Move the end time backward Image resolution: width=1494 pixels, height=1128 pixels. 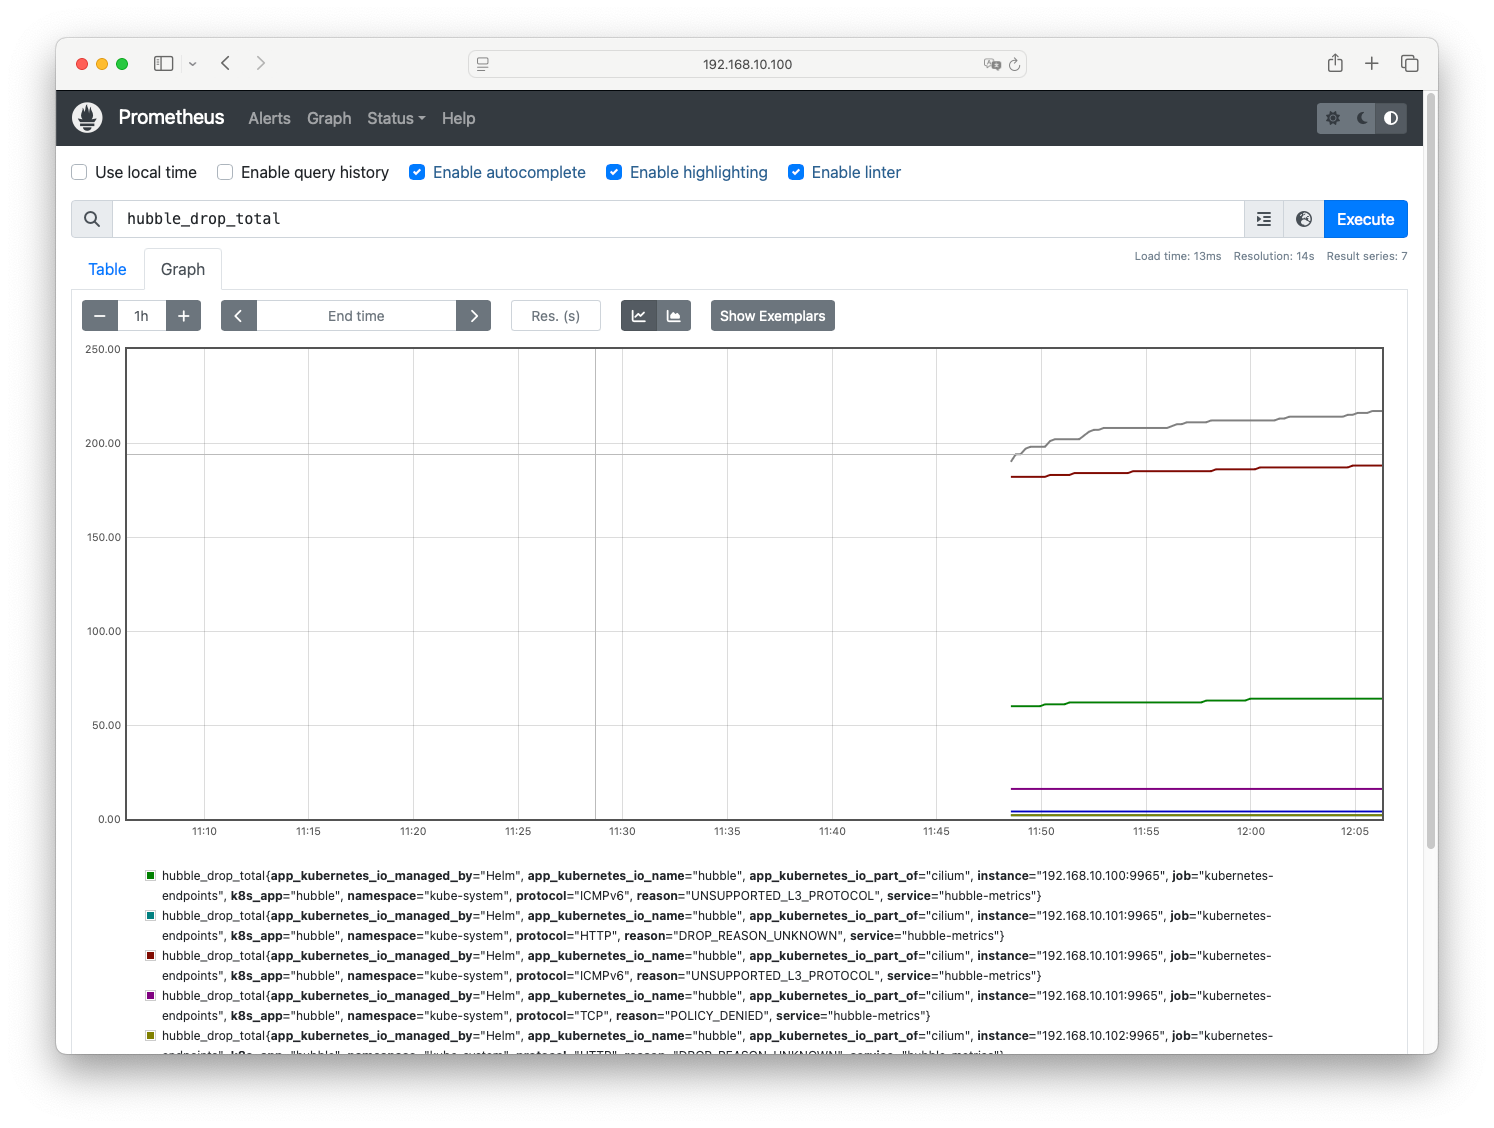(x=238, y=316)
